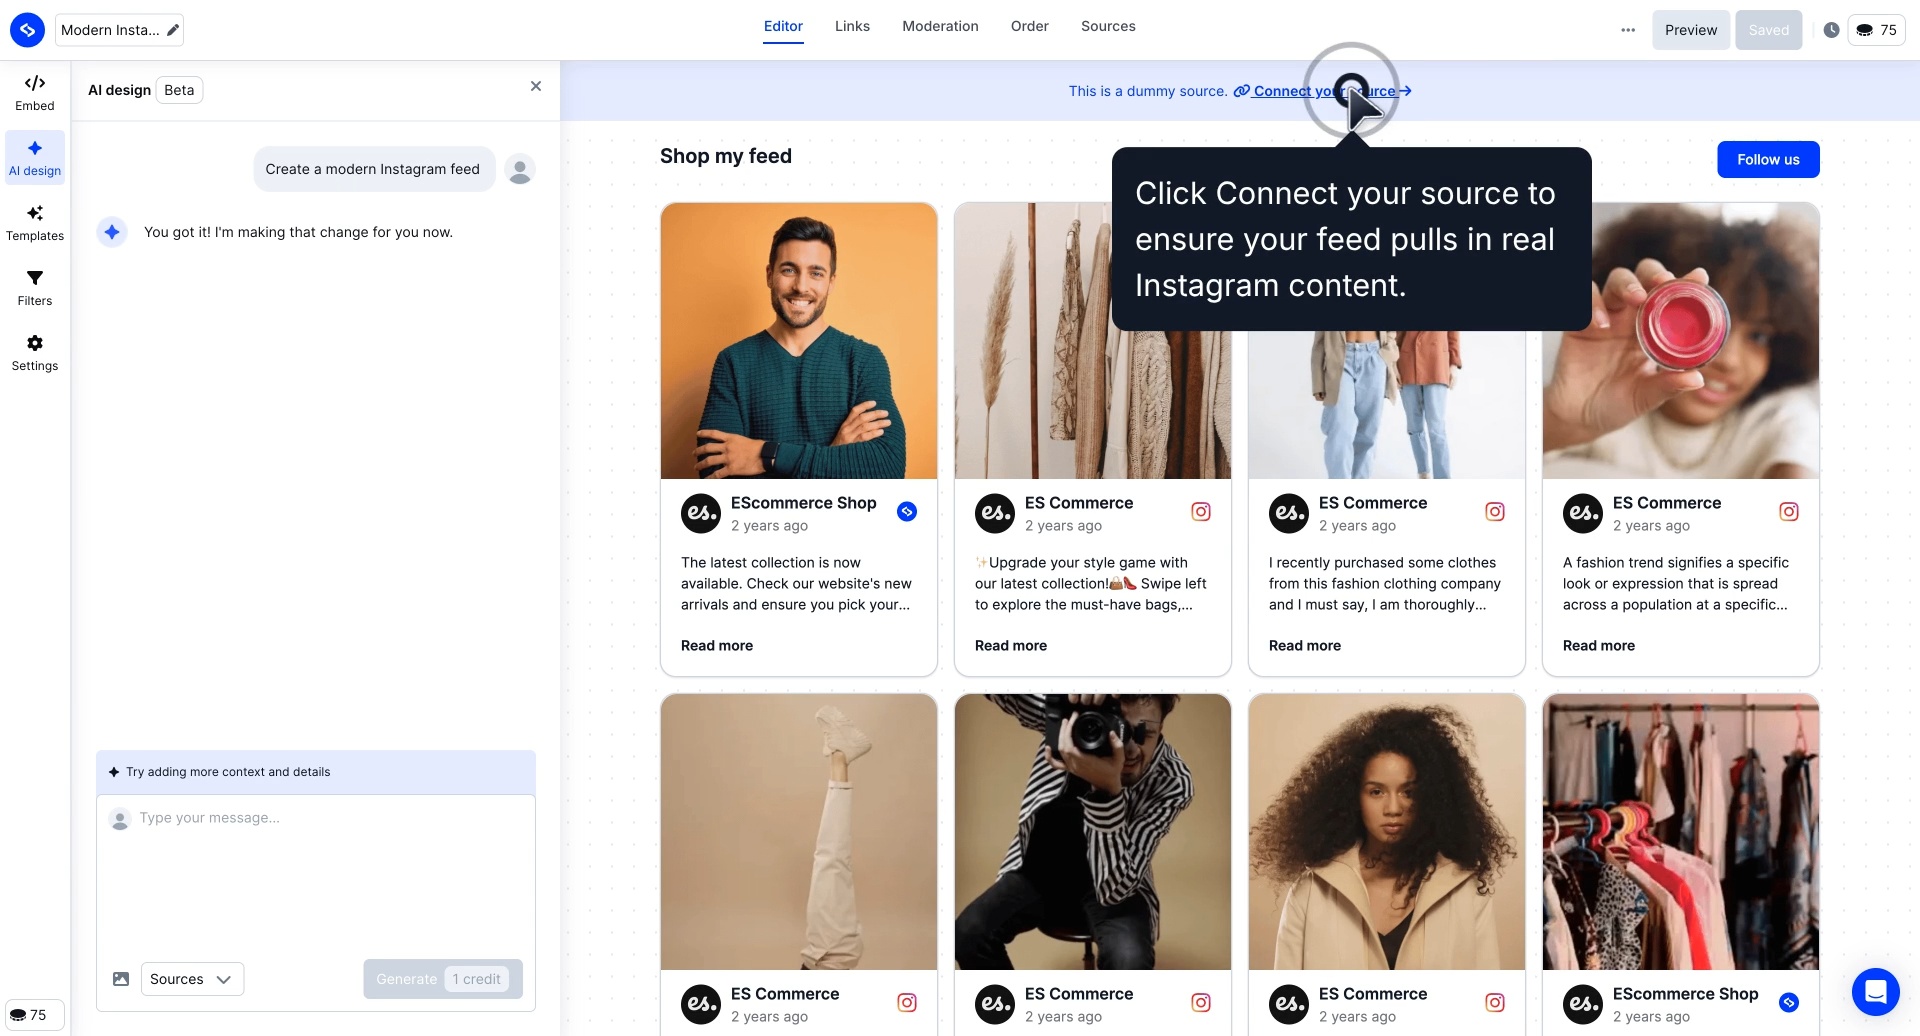Attach an image via the picture icon
The image size is (1920, 1036).
point(121,979)
